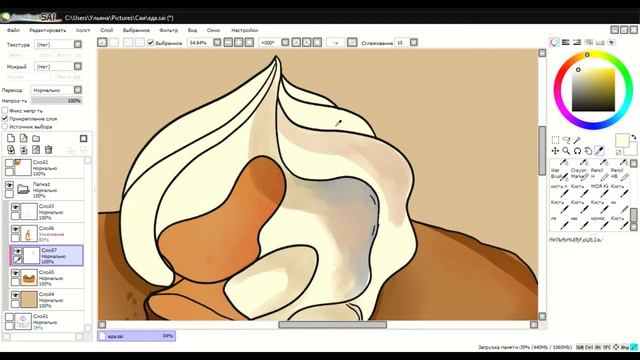Open the Холст menu

coord(83,30)
